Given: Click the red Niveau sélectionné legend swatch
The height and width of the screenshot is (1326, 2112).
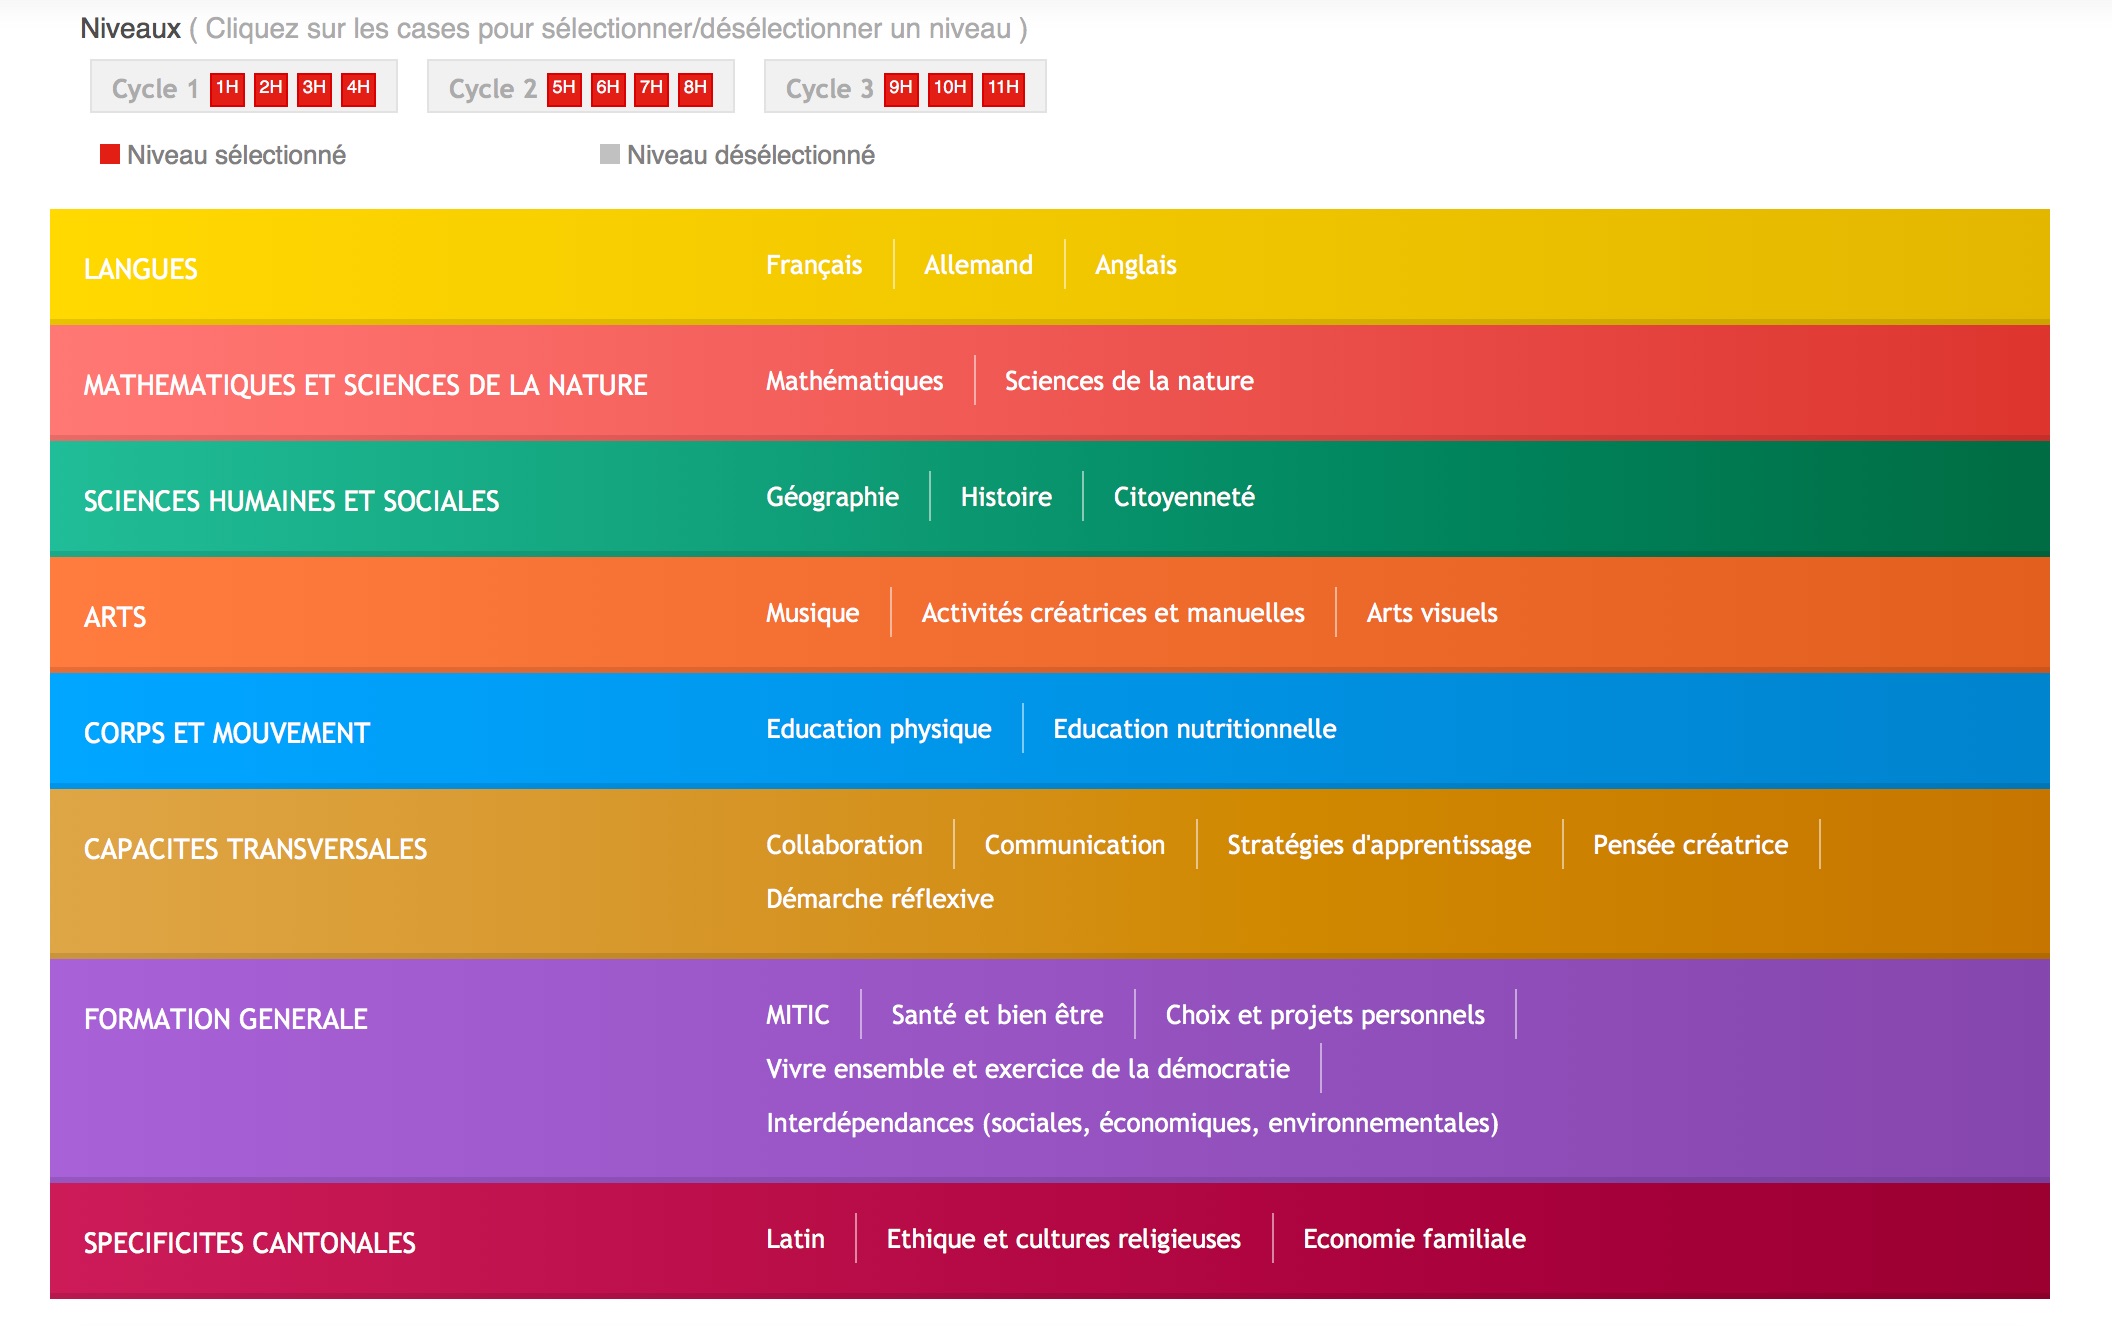Looking at the screenshot, I should [110, 154].
